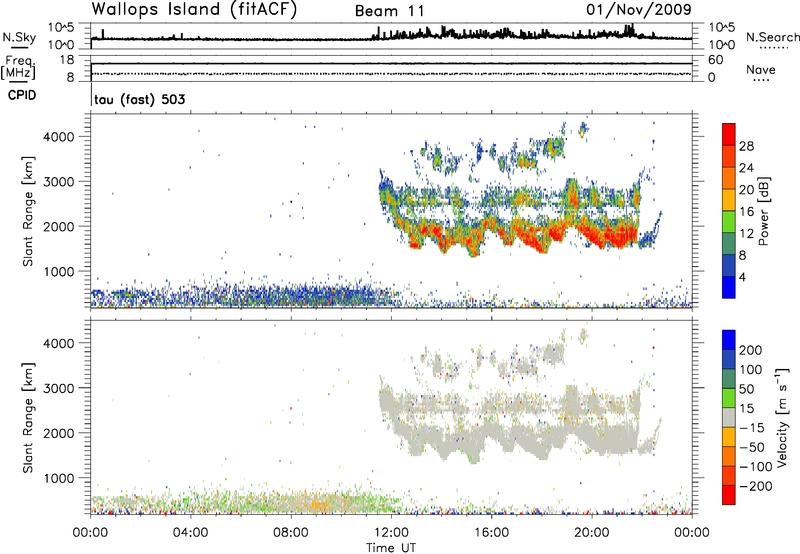Pick the blue bottom of power colorbar
Screen dimensions: 800x554
coord(729,287)
